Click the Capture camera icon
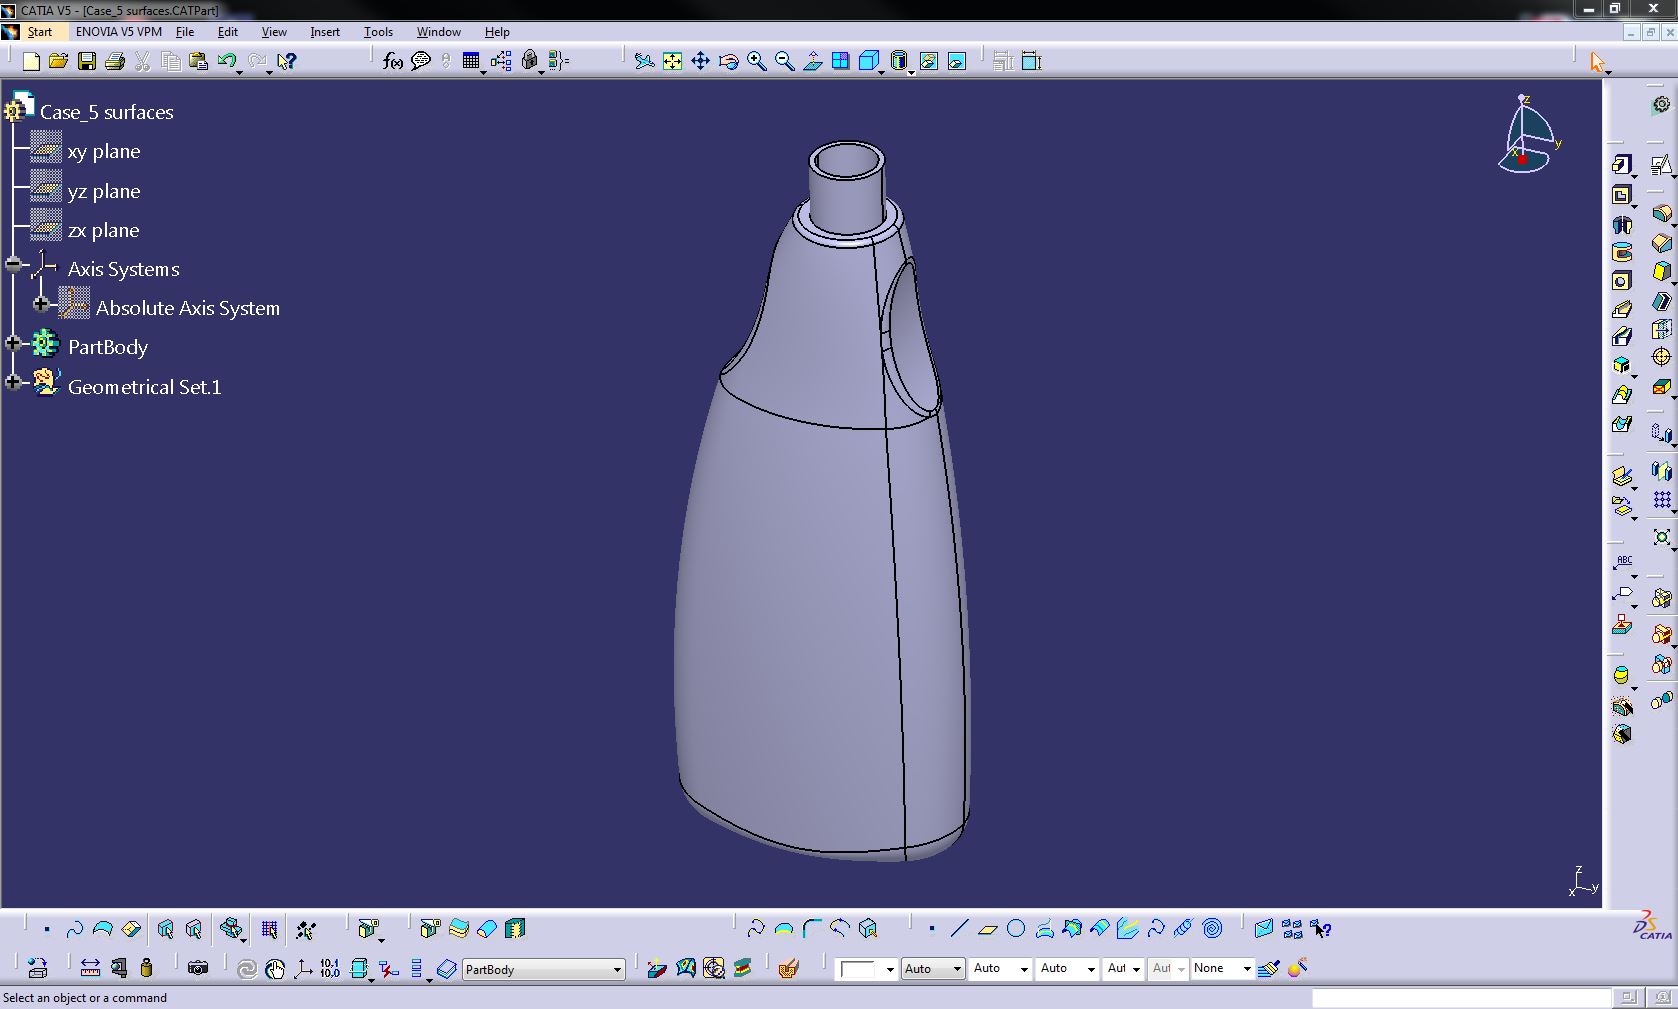Screen dimensions: 1678x1009 (198, 968)
